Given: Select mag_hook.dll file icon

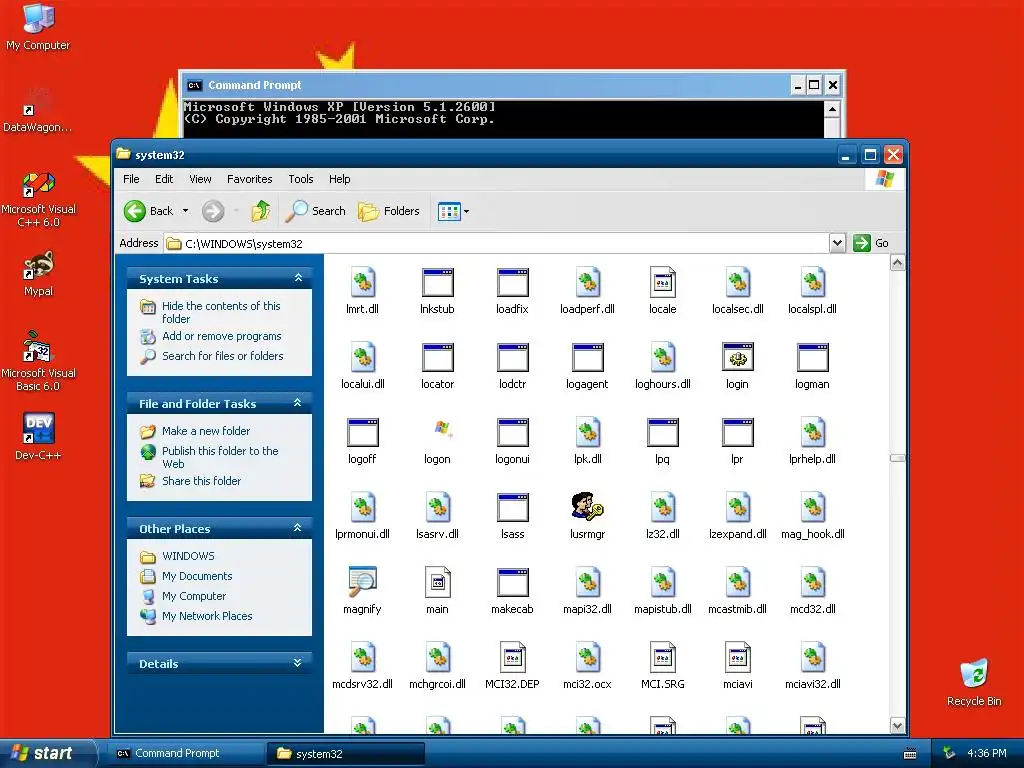Looking at the screenshot, I should (x=813, y=507).
